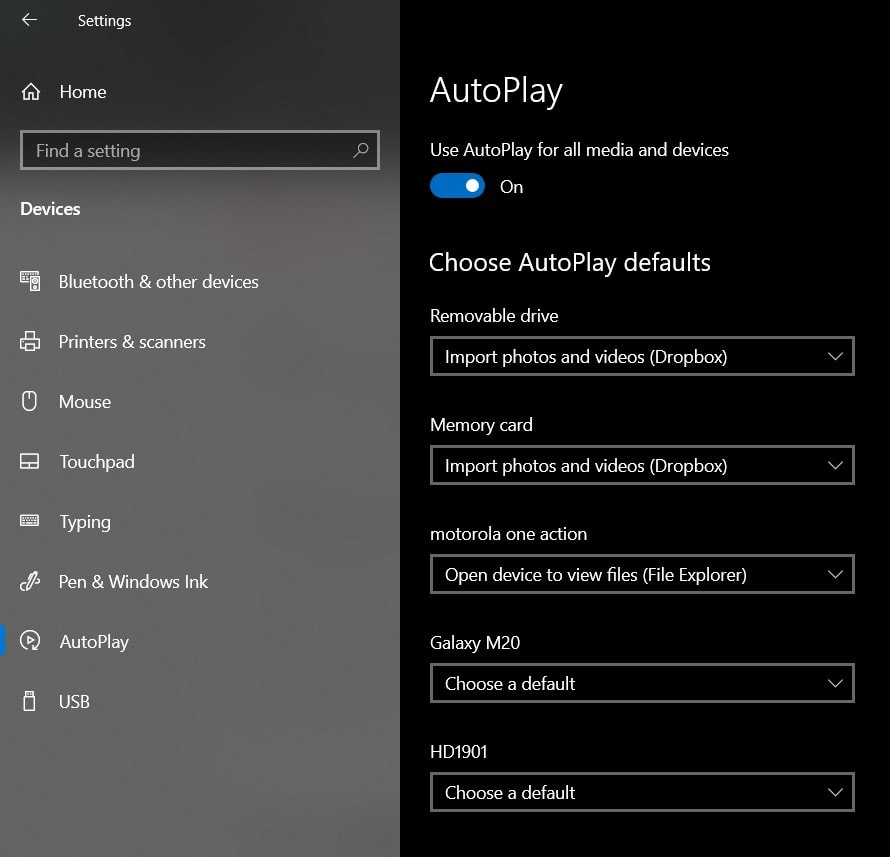Click the USB drive icon
Image resolution: width=890 pixels, height=857 pixels.
click(29, 701)
